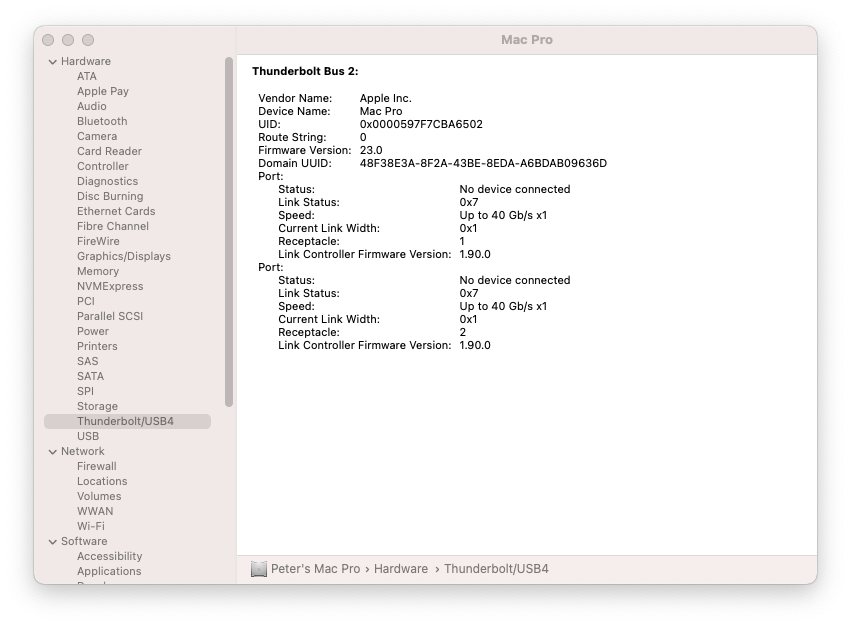Select Storage in the Hardware list
851x626 pixels.
coord(97,407)
